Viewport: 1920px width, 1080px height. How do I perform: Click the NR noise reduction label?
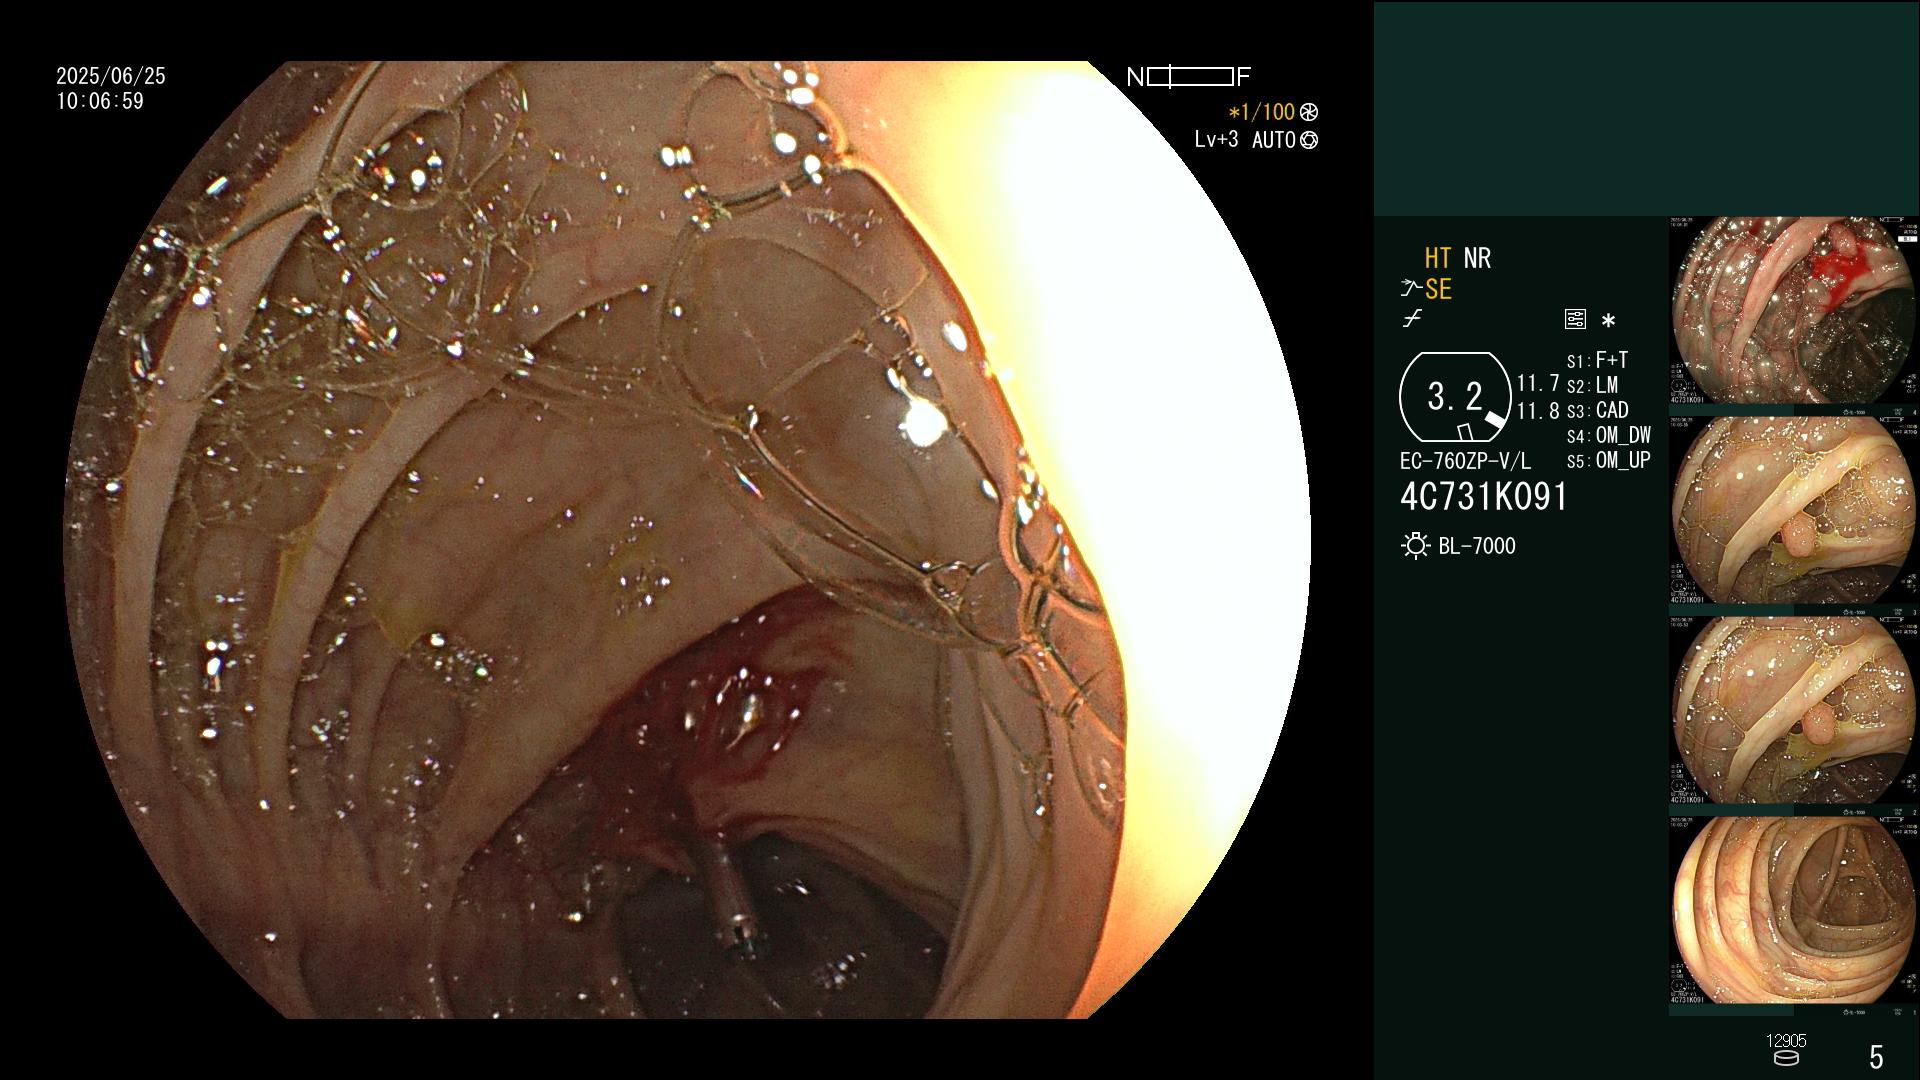click(1477, 259)
